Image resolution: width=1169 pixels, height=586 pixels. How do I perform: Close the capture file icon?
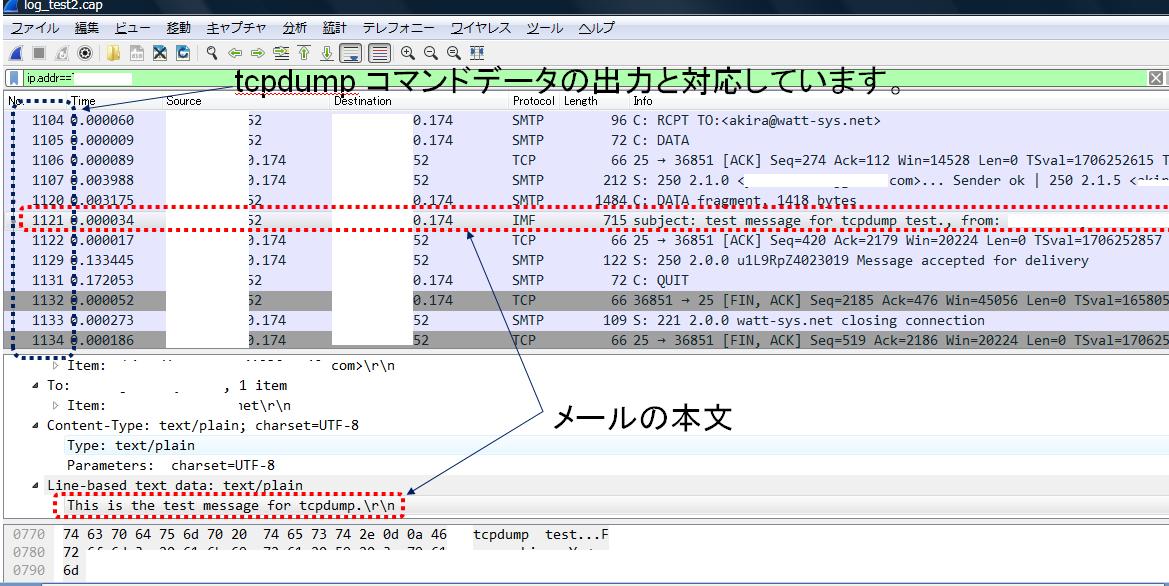coord(160,53)
